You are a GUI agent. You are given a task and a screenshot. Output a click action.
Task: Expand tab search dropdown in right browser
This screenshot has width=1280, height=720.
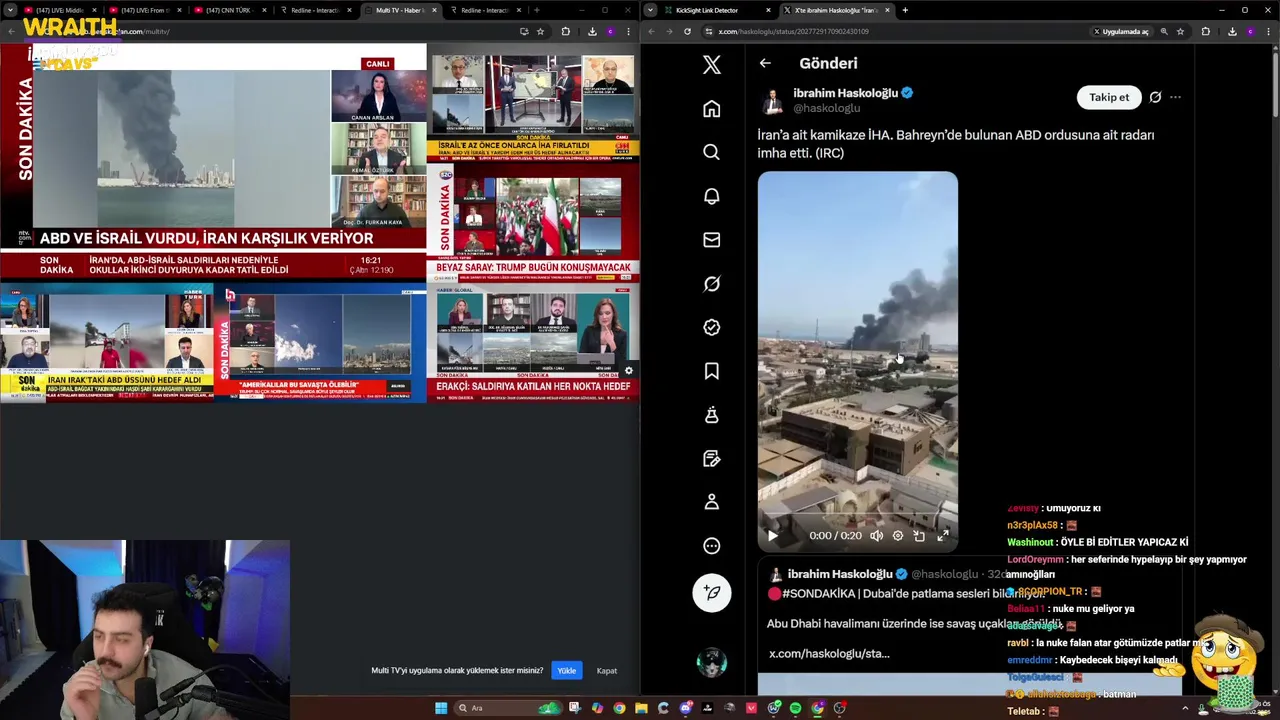651,10
